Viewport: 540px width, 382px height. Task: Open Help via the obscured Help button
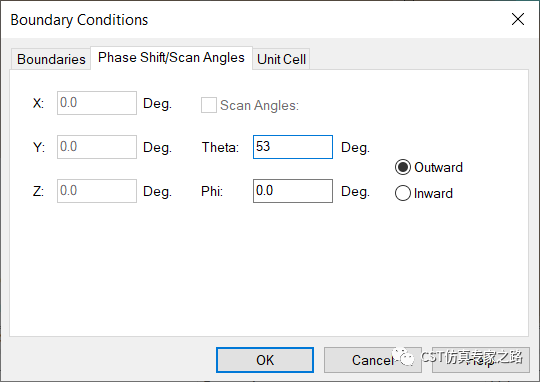point(481,360)
